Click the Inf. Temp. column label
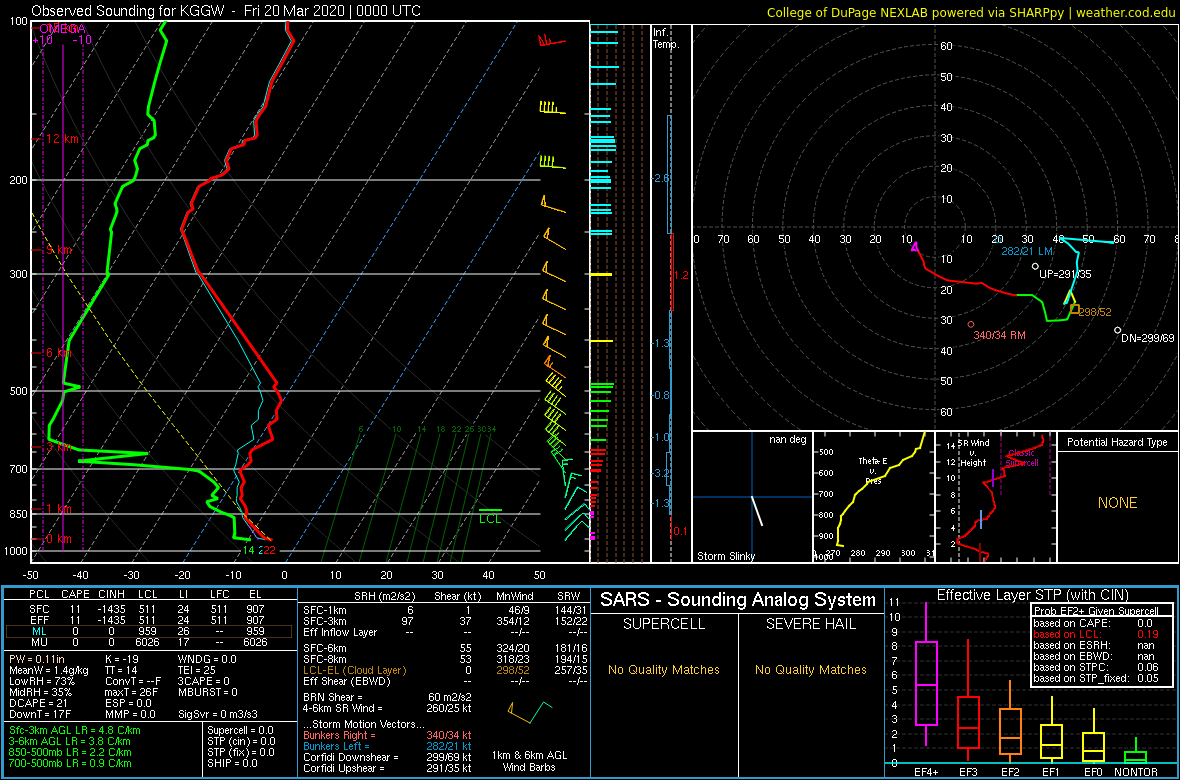The image size is (1180, 780). [x=666, y=39]
